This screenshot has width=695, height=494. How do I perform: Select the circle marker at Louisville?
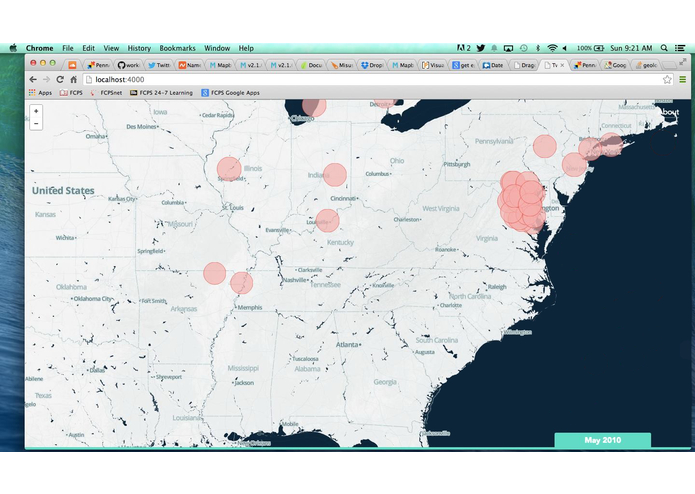coord(328,221)
